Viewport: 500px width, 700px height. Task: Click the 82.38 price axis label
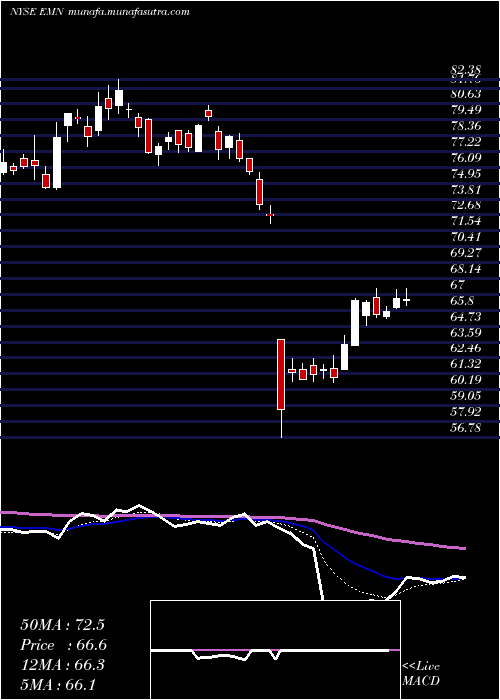[466, 70]
